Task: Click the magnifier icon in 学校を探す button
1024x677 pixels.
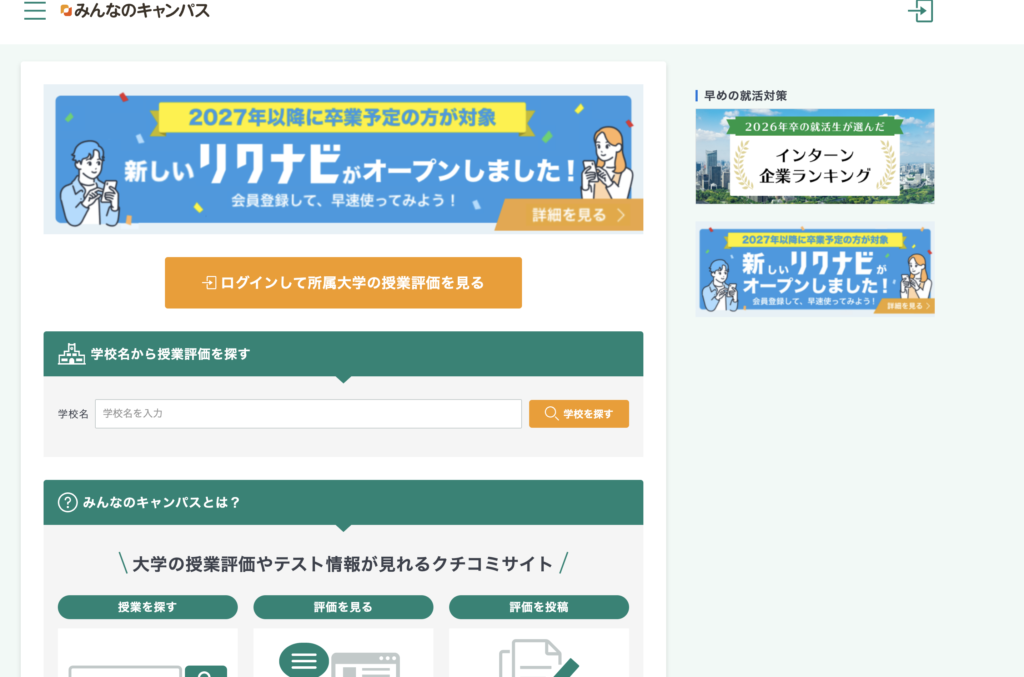Action: [551, 414]
